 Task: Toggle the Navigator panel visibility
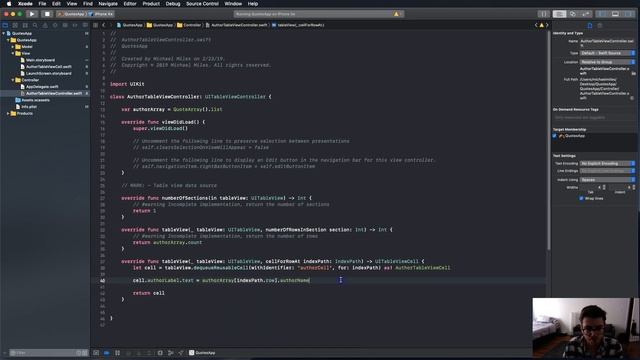602,14
